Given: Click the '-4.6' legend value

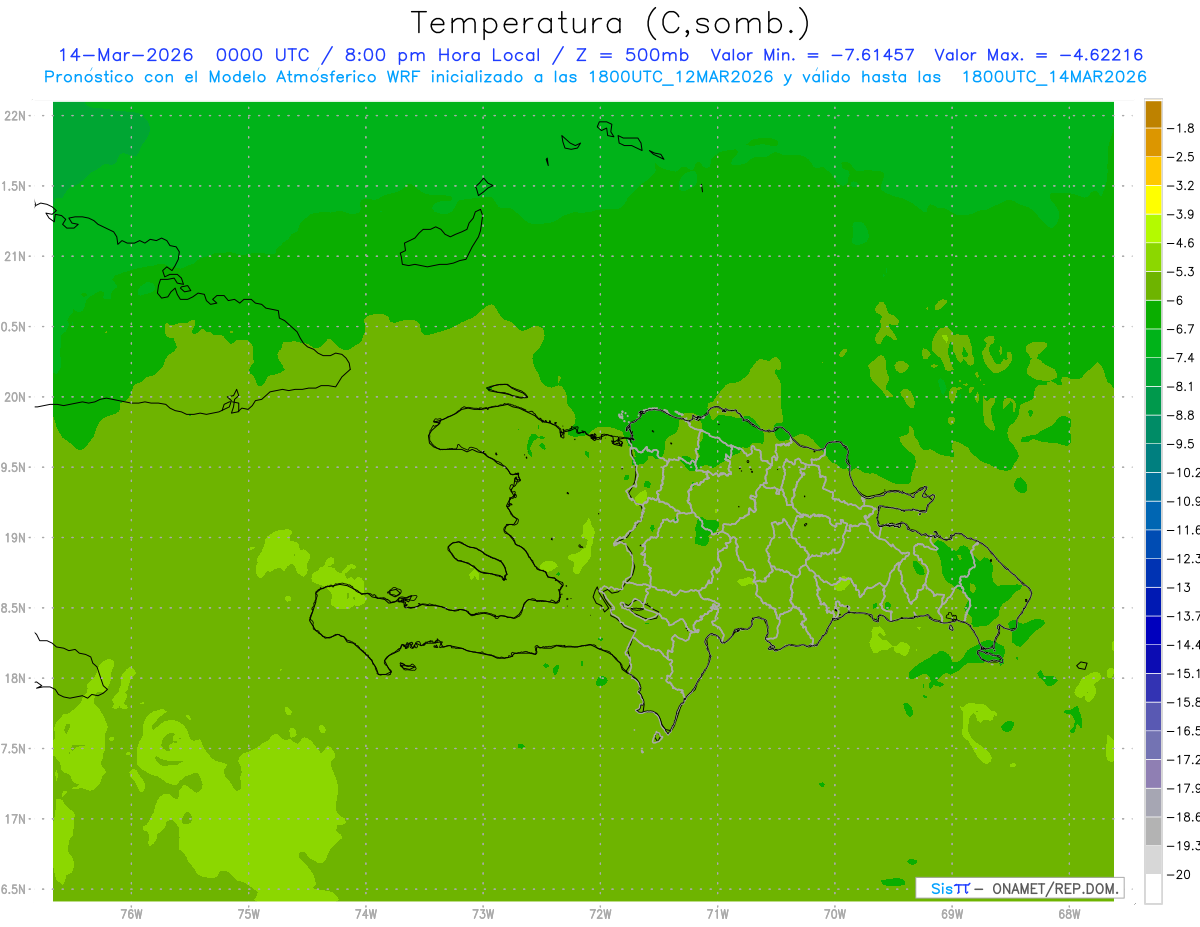Looking at the screenshot, I should (x=1181, y=243).
